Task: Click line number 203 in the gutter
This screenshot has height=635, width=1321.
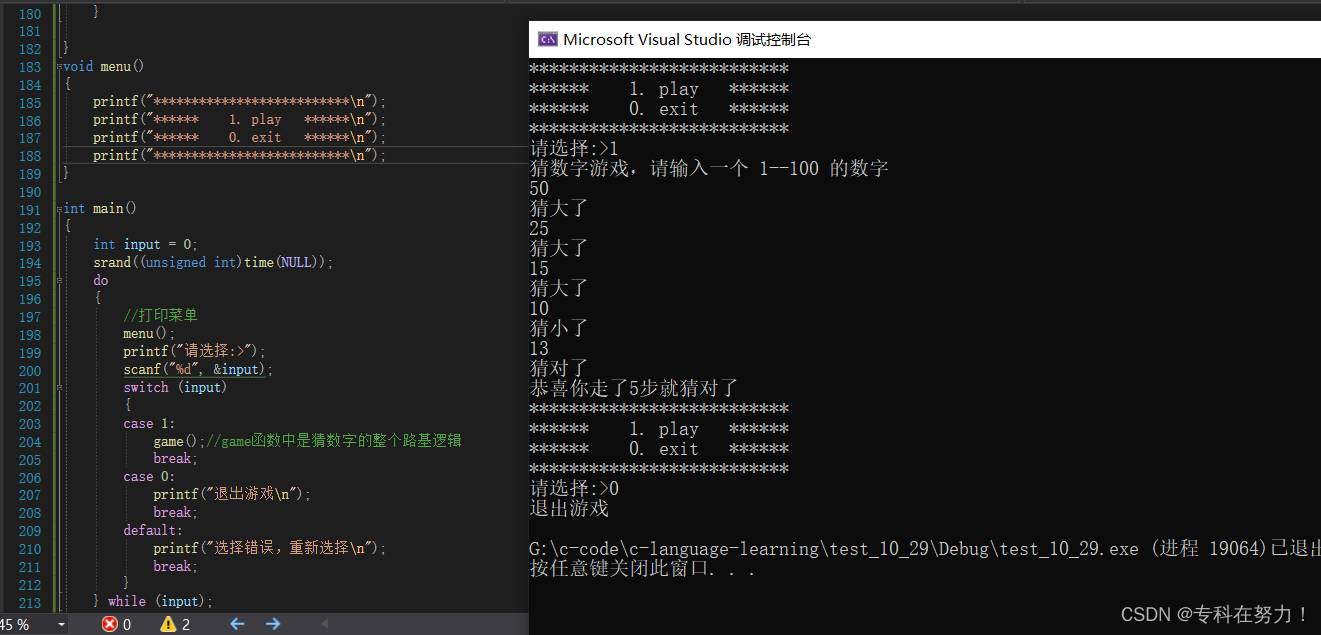Action: pyautogui.click(x=30, y=424)
